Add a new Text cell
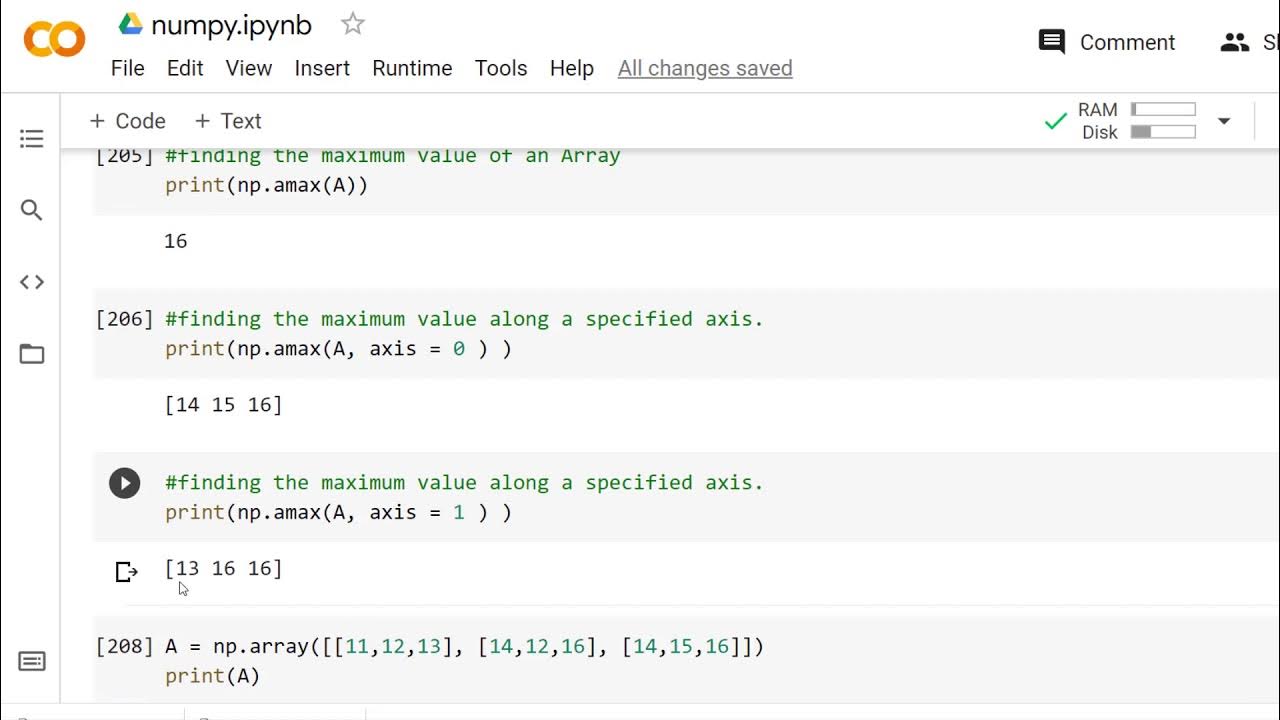The width and height of the screenshot is (1280, 720). pos(228,121)
